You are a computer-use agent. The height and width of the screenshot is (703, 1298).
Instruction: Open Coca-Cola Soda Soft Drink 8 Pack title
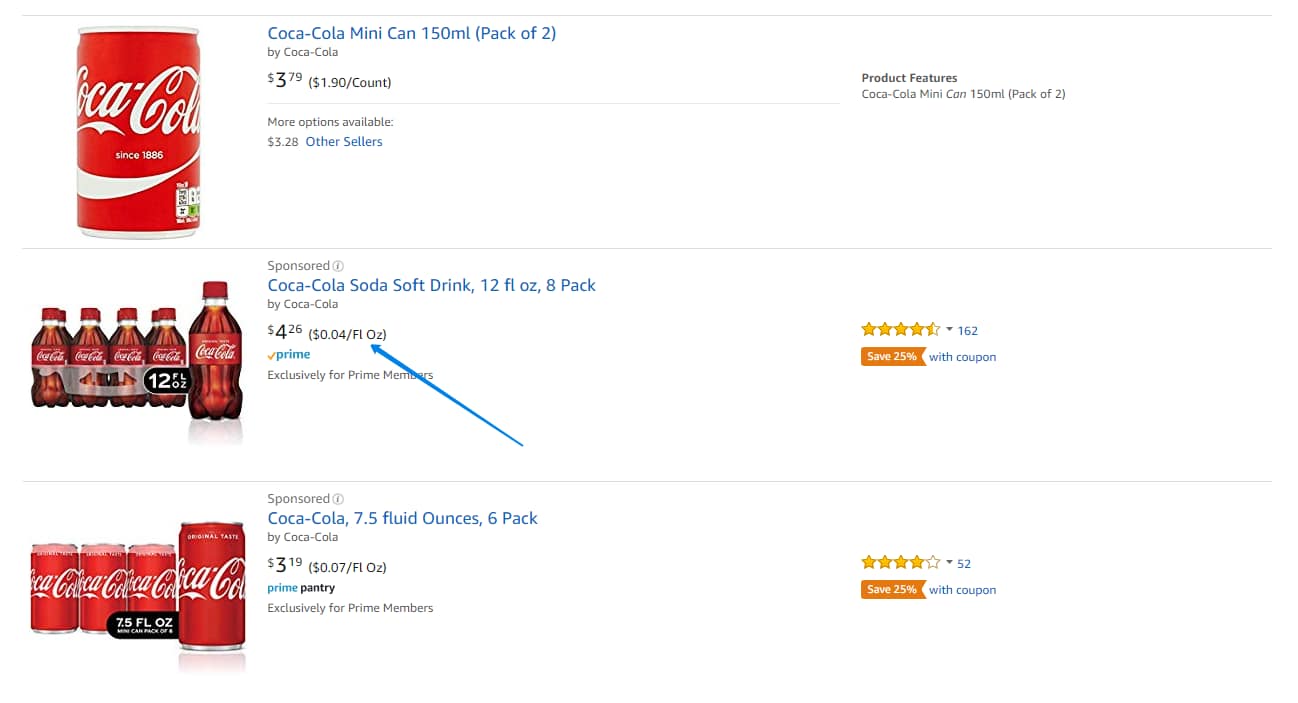tap(431, 285)
